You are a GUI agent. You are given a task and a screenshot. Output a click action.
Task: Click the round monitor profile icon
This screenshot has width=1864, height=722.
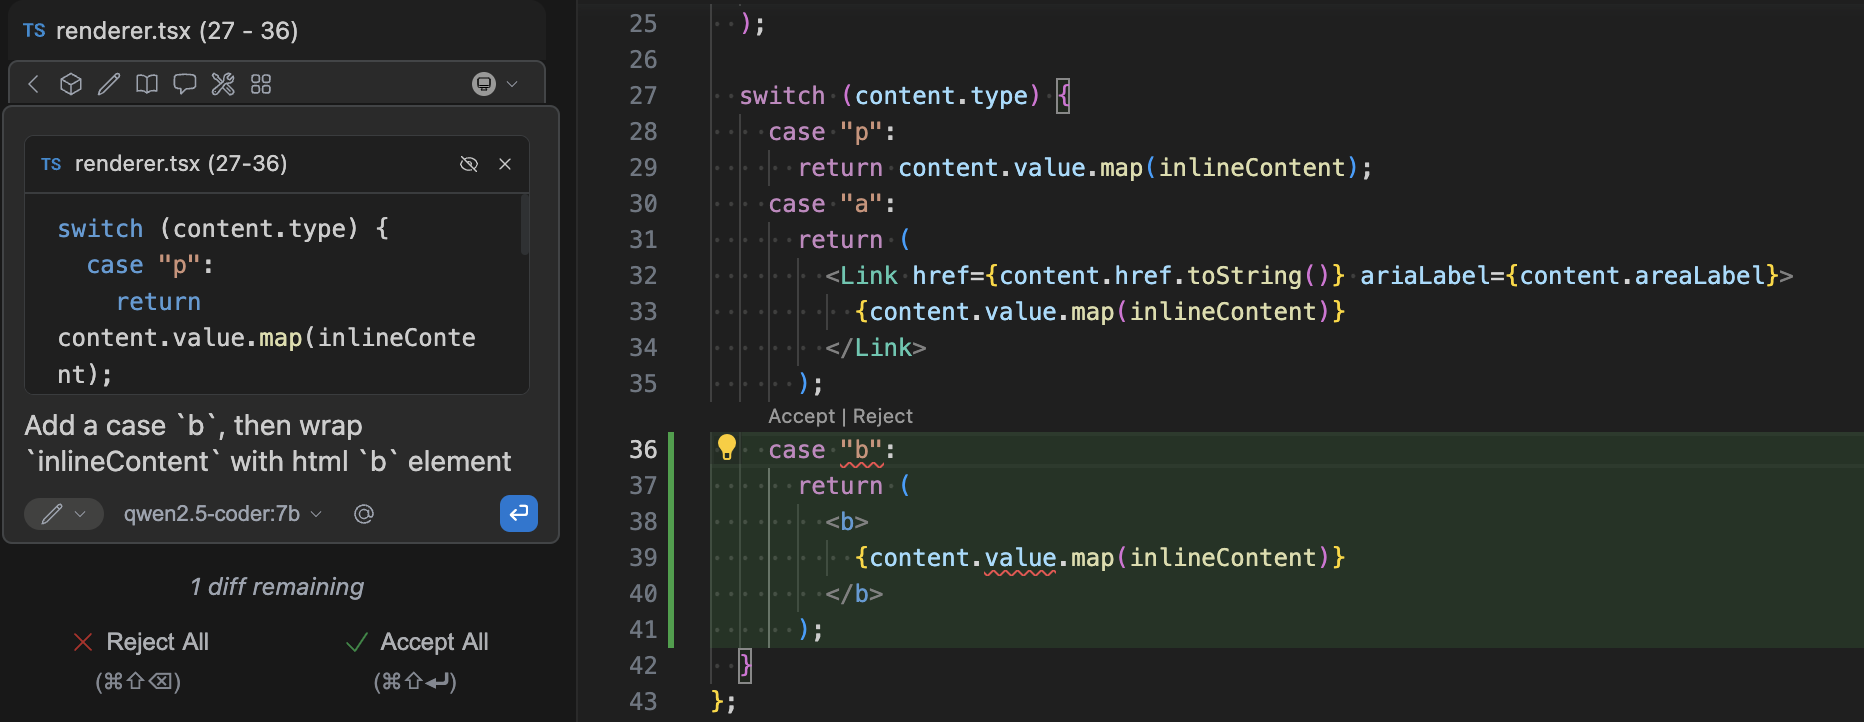[484, 84]
